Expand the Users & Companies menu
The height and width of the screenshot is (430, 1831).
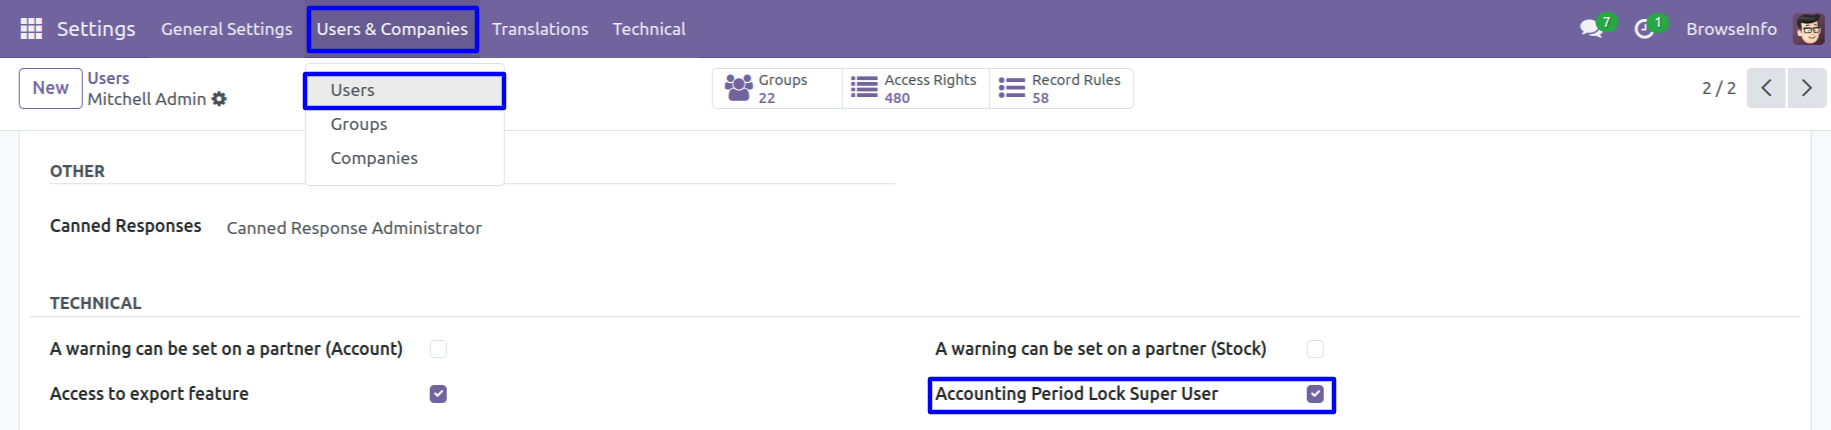(392, 29)
